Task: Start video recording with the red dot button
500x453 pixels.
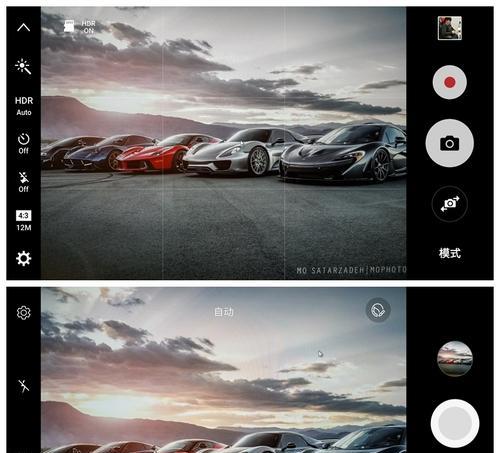Action: click(450, 82)
